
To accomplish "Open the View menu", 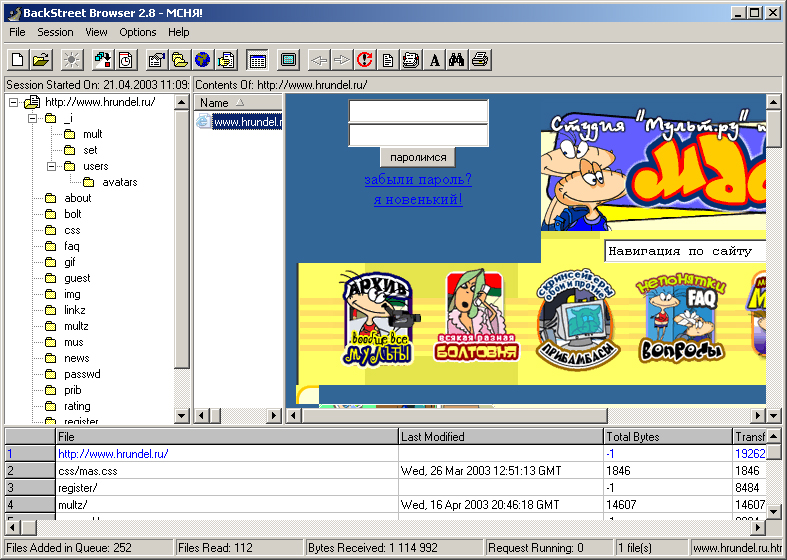I will pos(96,32).
